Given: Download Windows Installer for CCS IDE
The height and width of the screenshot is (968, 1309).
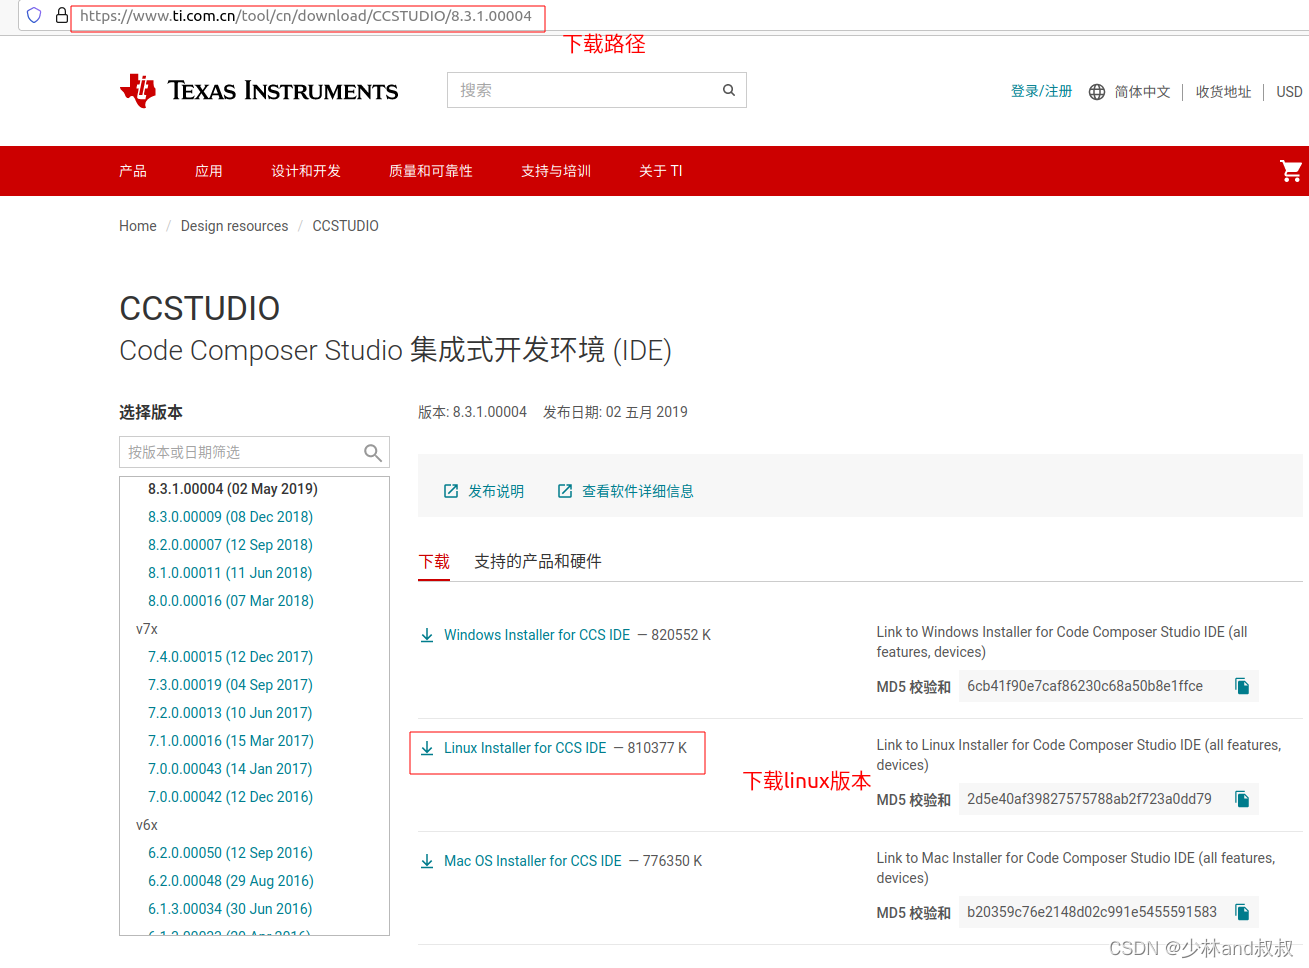Looking at the screenshot, I should [537, 635].
